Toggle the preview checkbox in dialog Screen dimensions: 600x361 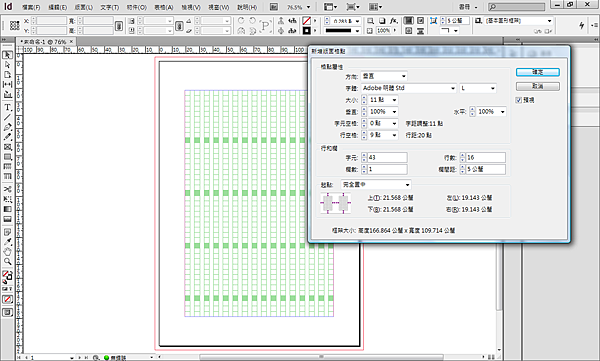[x=518, y=100]
